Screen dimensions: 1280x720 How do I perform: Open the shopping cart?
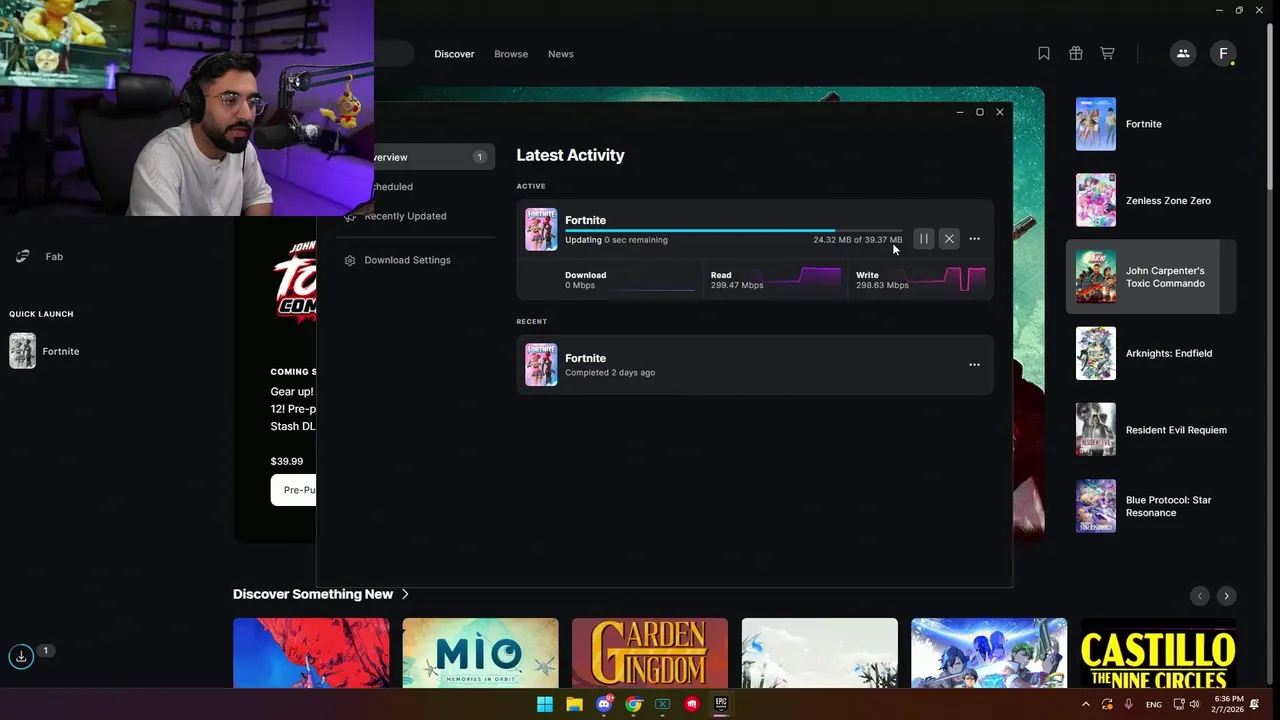(x=1107, y=54)
